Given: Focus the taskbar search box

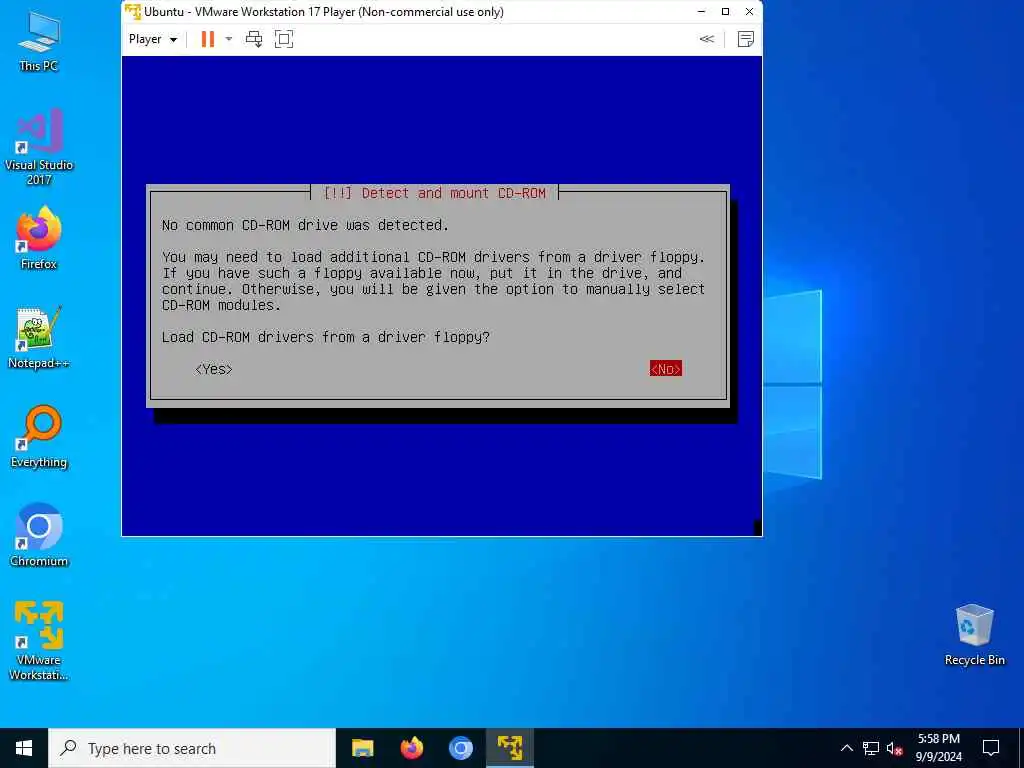Looking at the screenshot, I should pyautogui.click(x=192, y=748).
